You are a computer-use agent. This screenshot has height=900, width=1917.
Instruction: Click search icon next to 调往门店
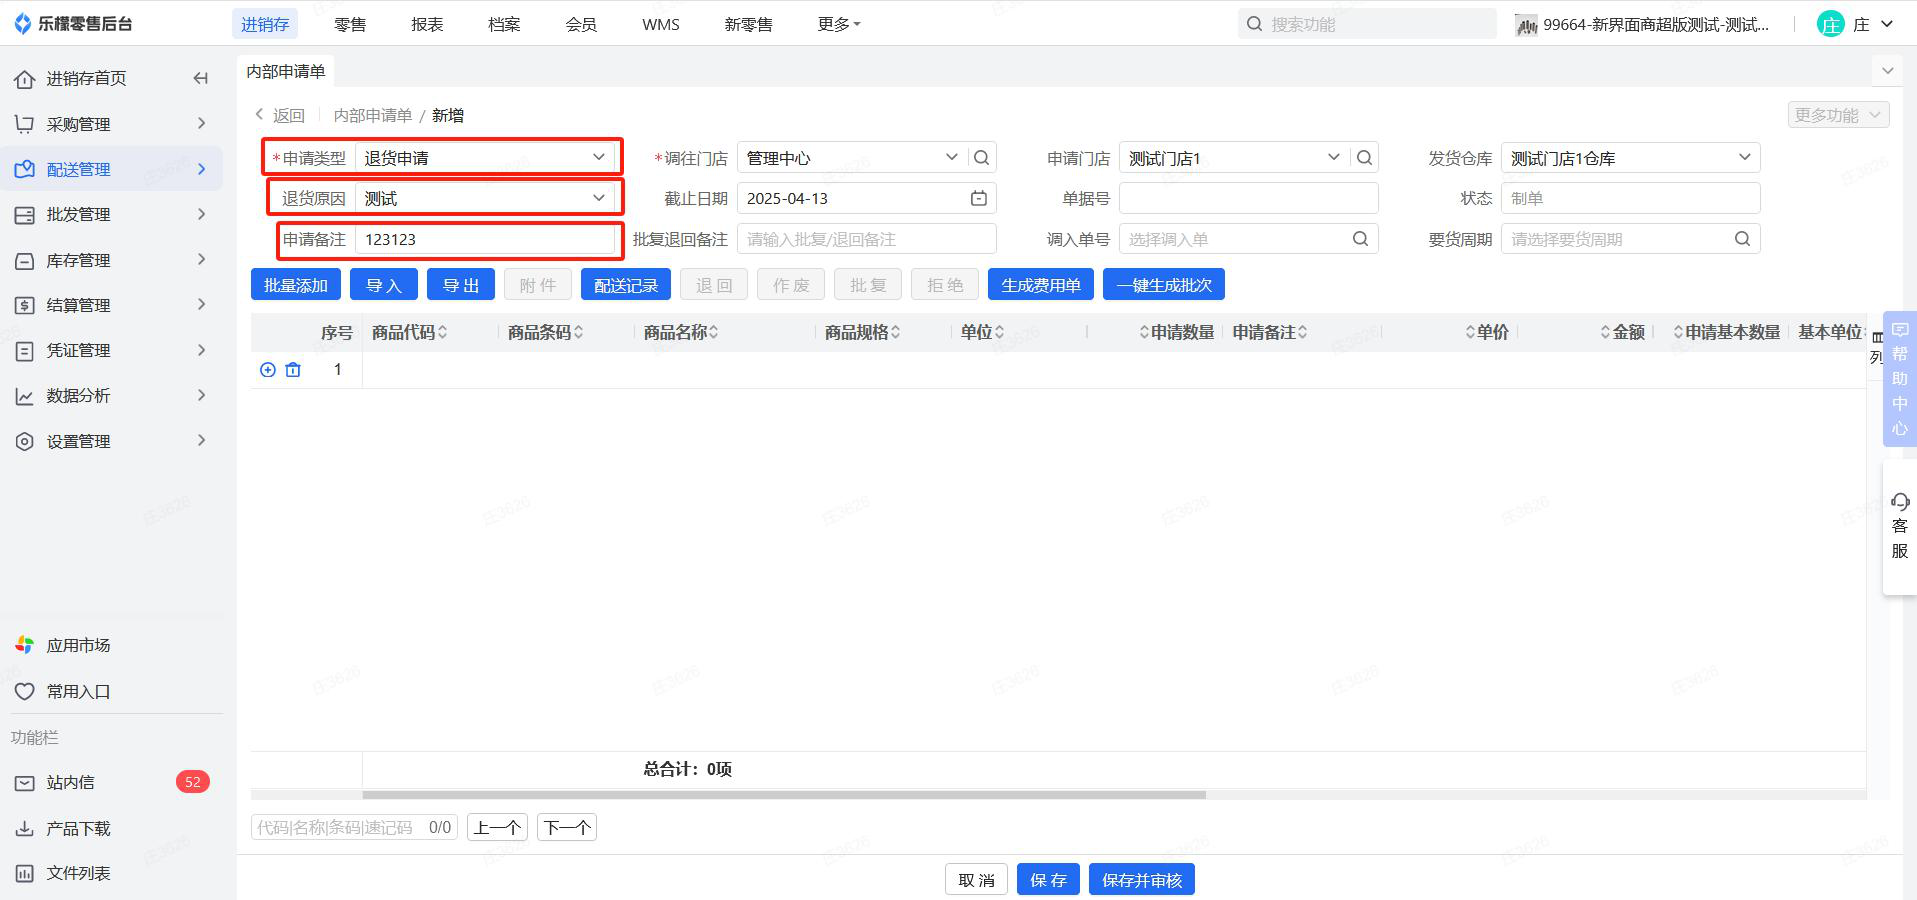(981, 158)
